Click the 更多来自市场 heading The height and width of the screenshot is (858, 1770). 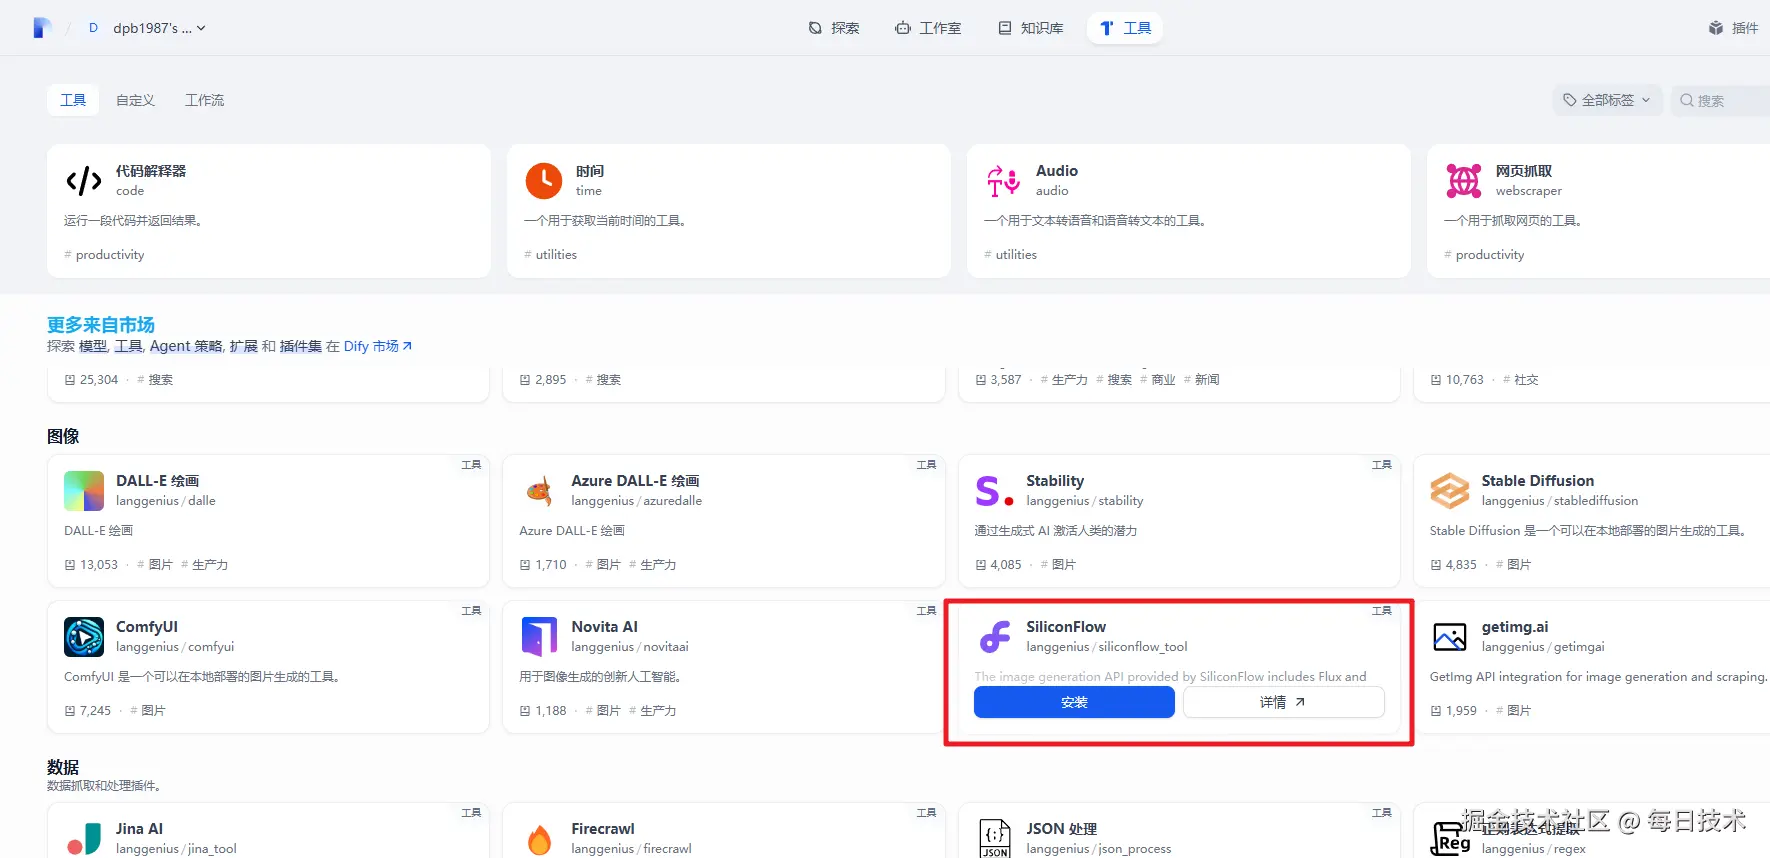click(101, 325)
